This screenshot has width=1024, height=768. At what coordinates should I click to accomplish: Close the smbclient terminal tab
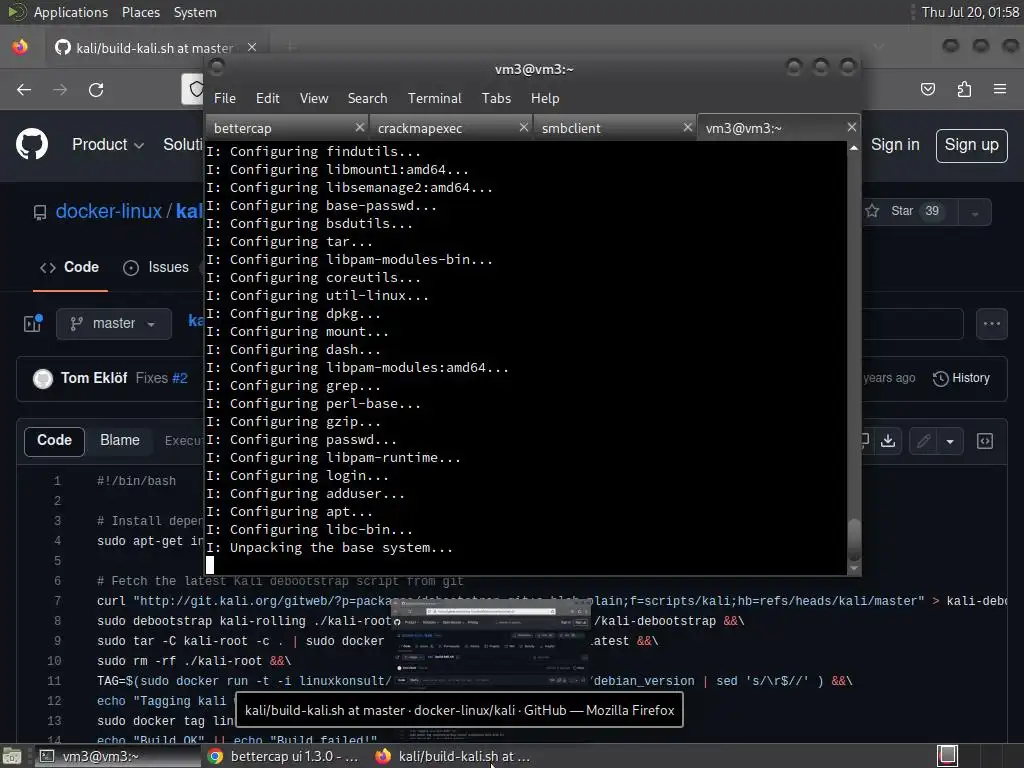point(688,127)
